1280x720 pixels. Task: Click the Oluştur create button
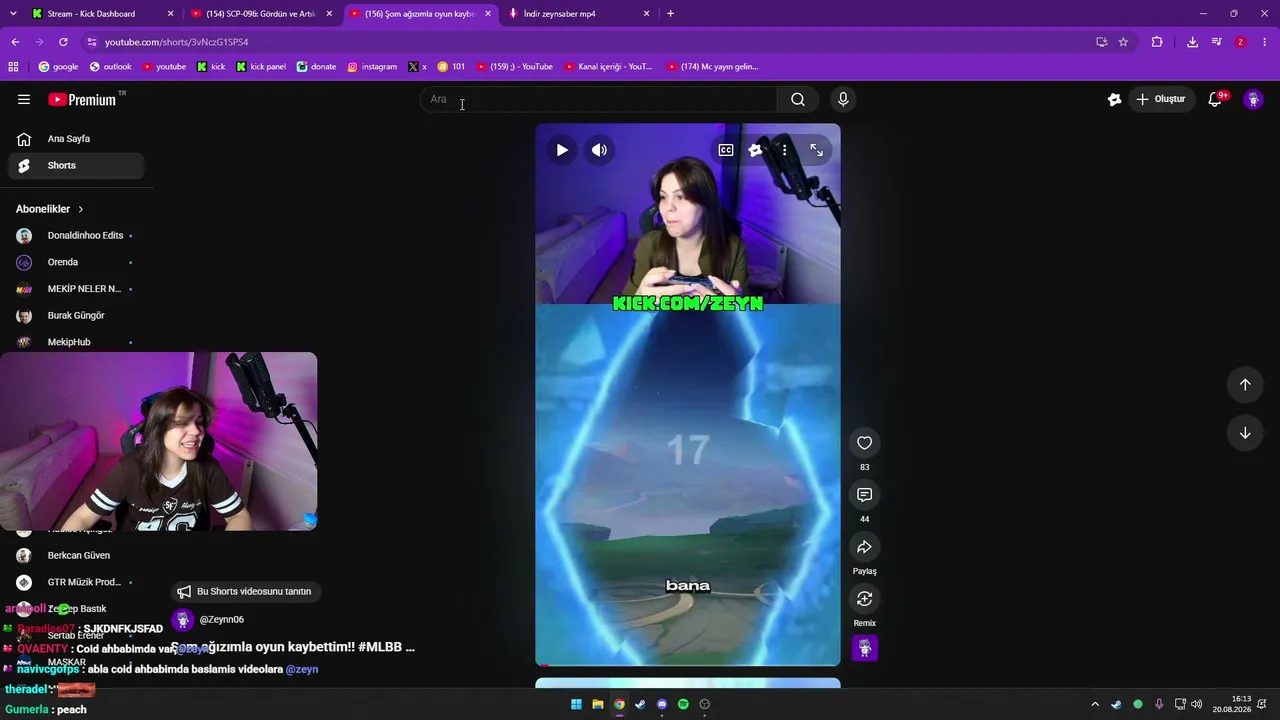pyautogui.click(x=1160, y=99)
